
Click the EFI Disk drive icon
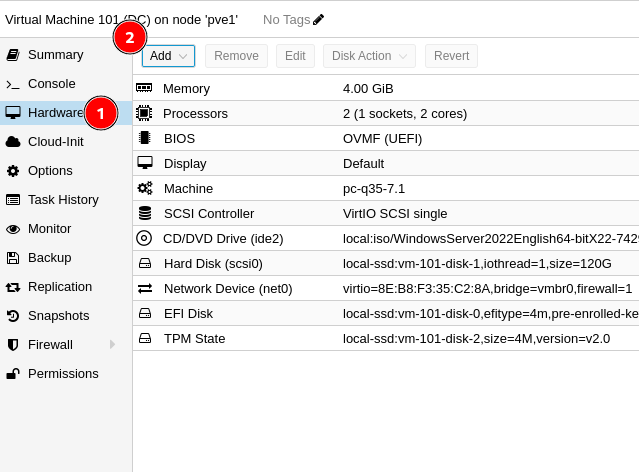coord(145,313)
